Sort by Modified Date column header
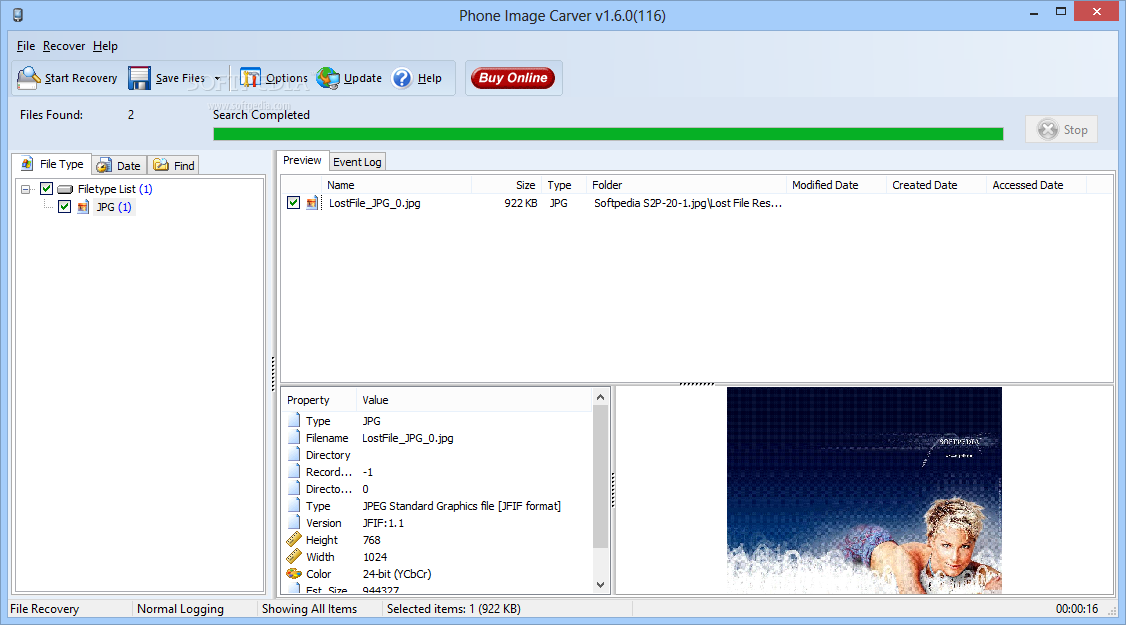 (x=837, y=185)
